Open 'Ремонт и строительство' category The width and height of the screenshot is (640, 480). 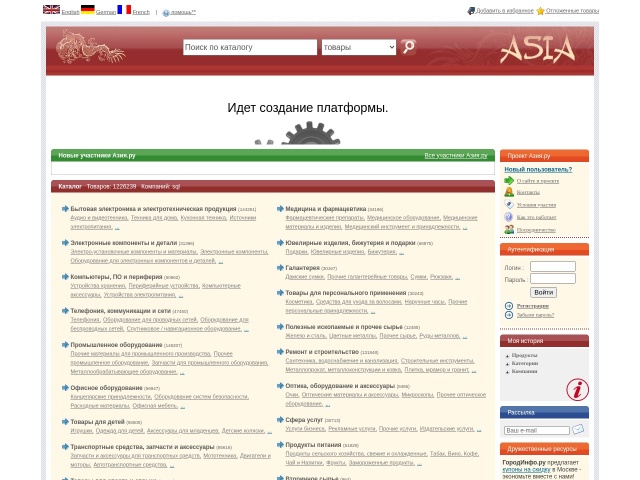(322, 352)
